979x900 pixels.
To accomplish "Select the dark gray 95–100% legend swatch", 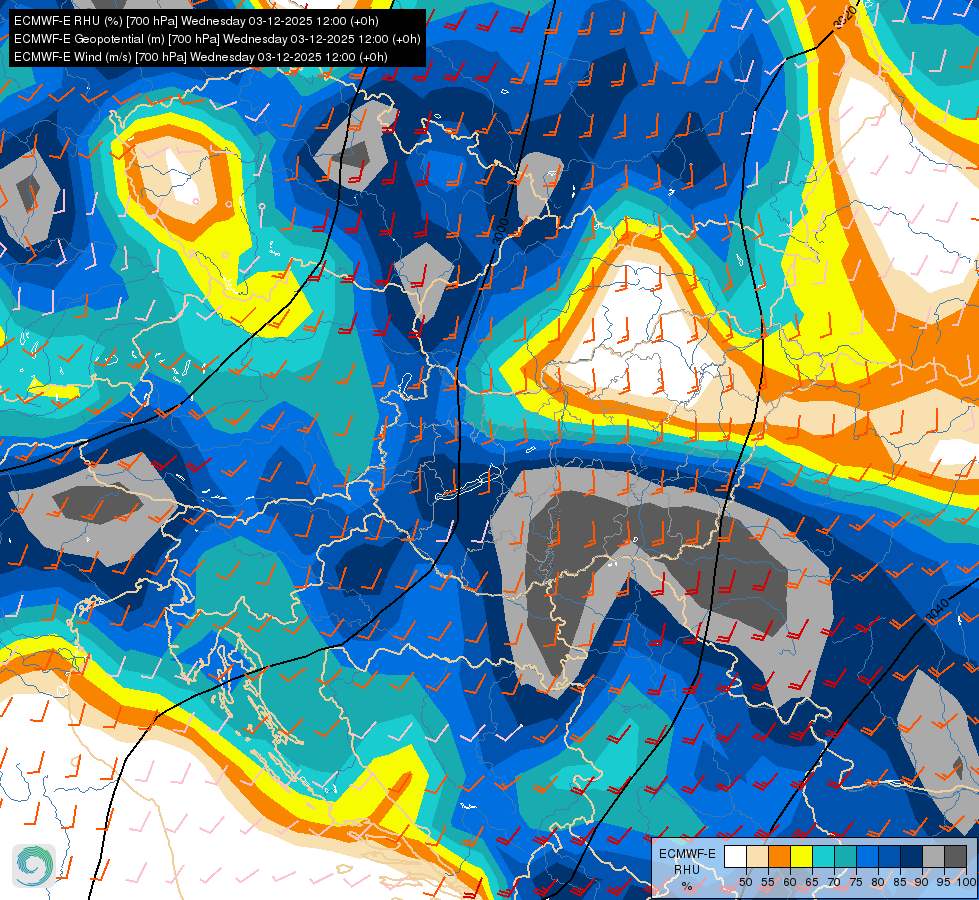I will click(955, 856).
